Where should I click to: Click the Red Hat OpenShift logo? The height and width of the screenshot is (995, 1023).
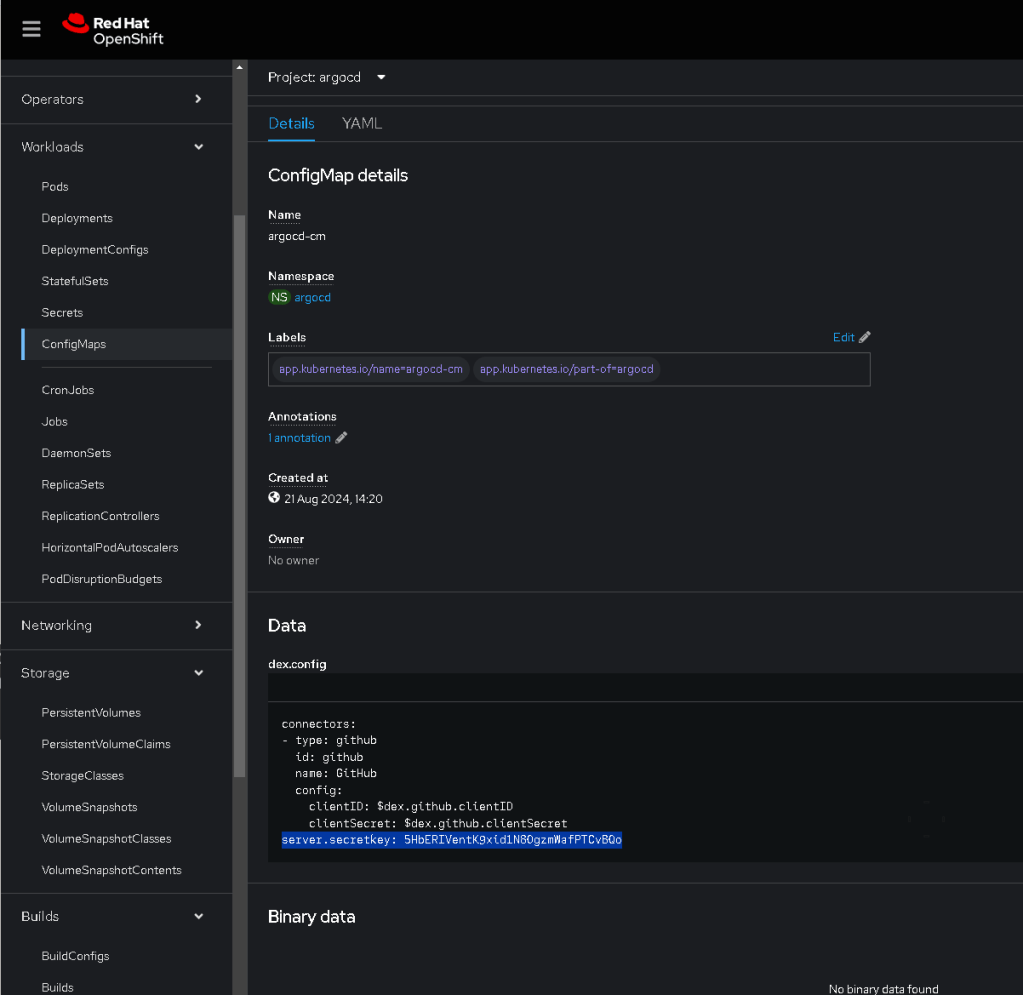(x=113, y=30)
